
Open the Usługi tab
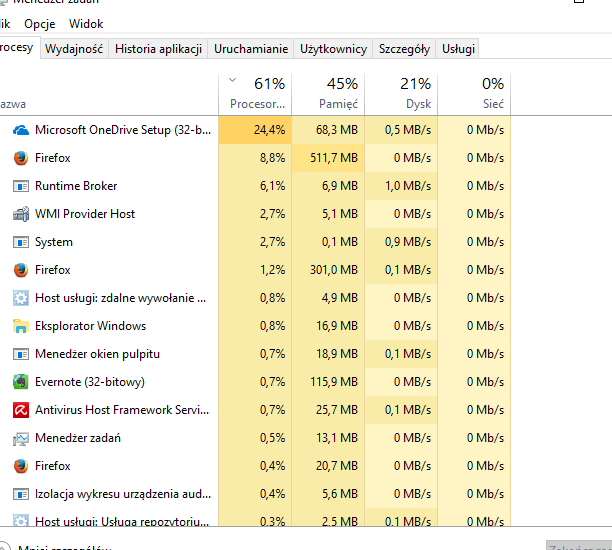[458, 49]
